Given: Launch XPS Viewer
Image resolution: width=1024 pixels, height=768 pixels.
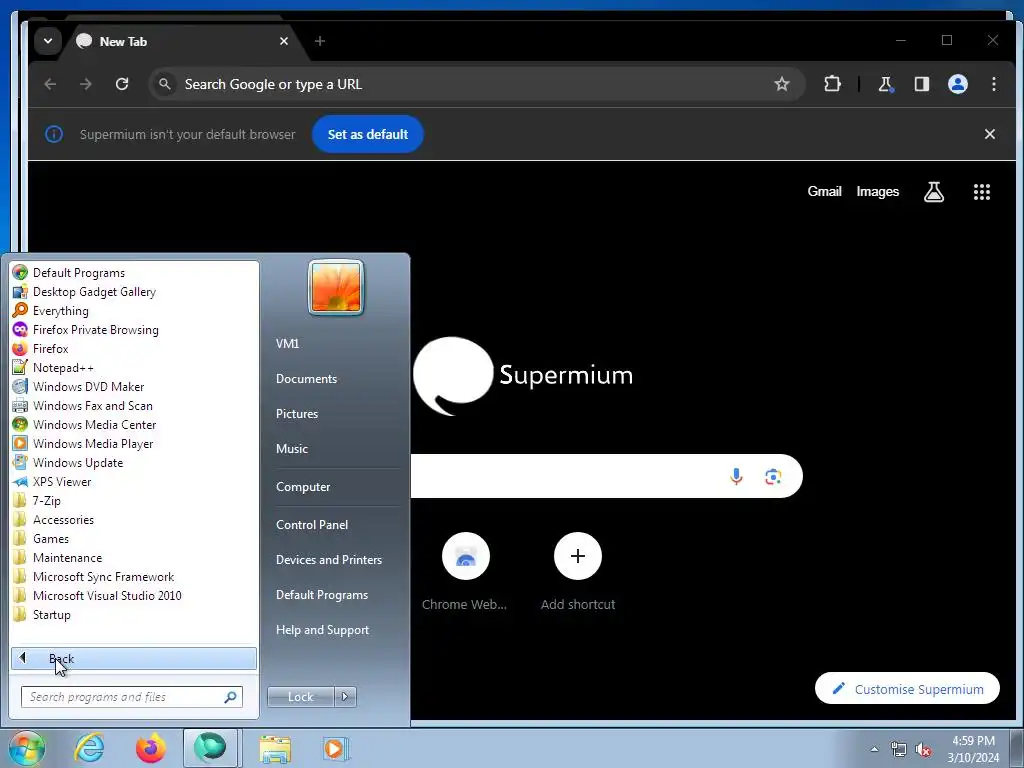Looking at the screenshot, I should coord(134,481).
